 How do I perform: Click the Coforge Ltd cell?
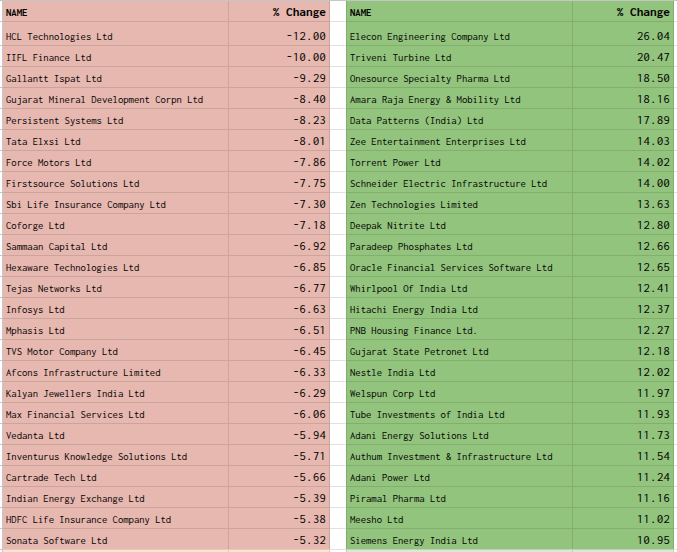click(115, 225)
